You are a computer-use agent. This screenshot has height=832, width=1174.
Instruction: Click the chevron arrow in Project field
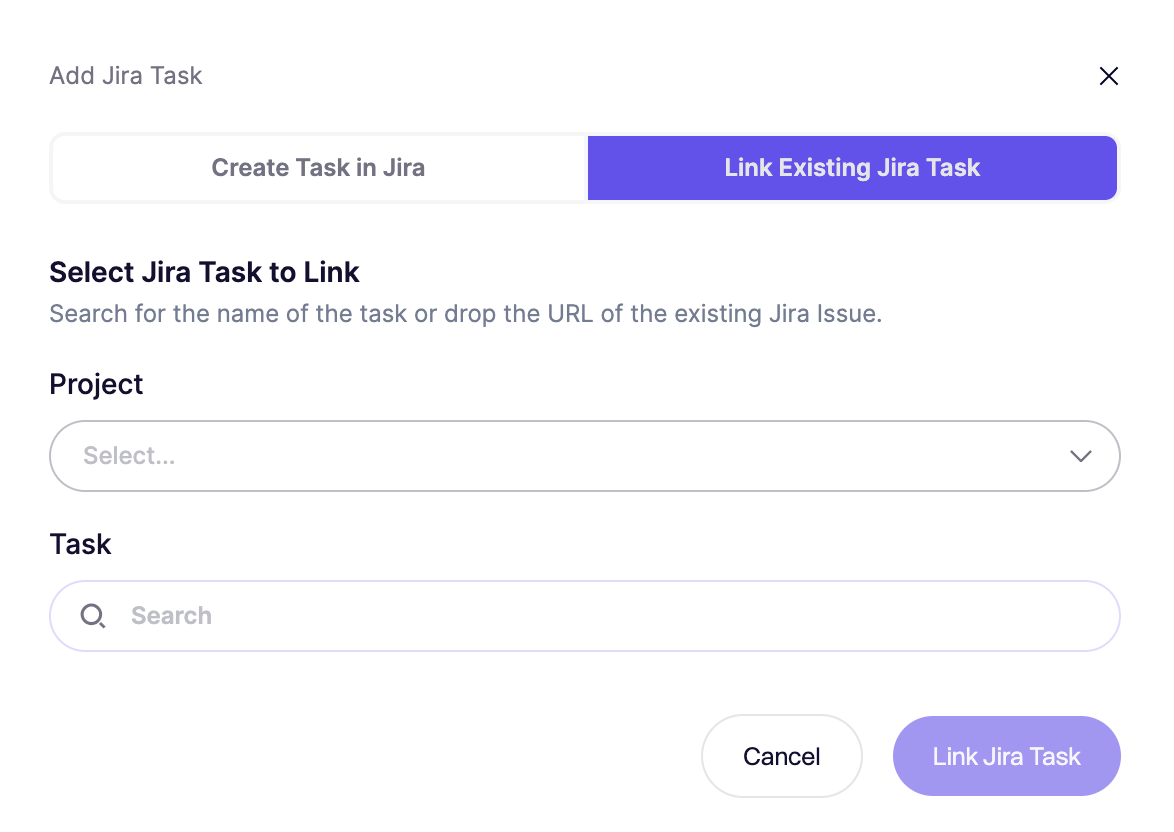coord(1080,456)
